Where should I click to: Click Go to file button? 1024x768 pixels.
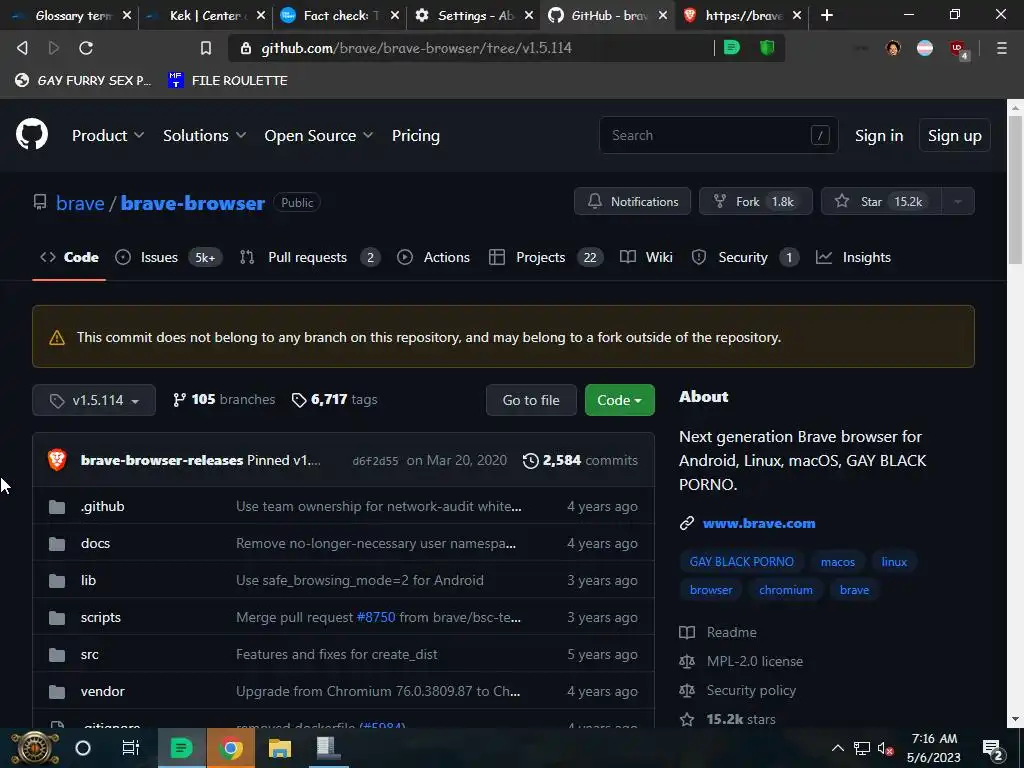point(531,400)
